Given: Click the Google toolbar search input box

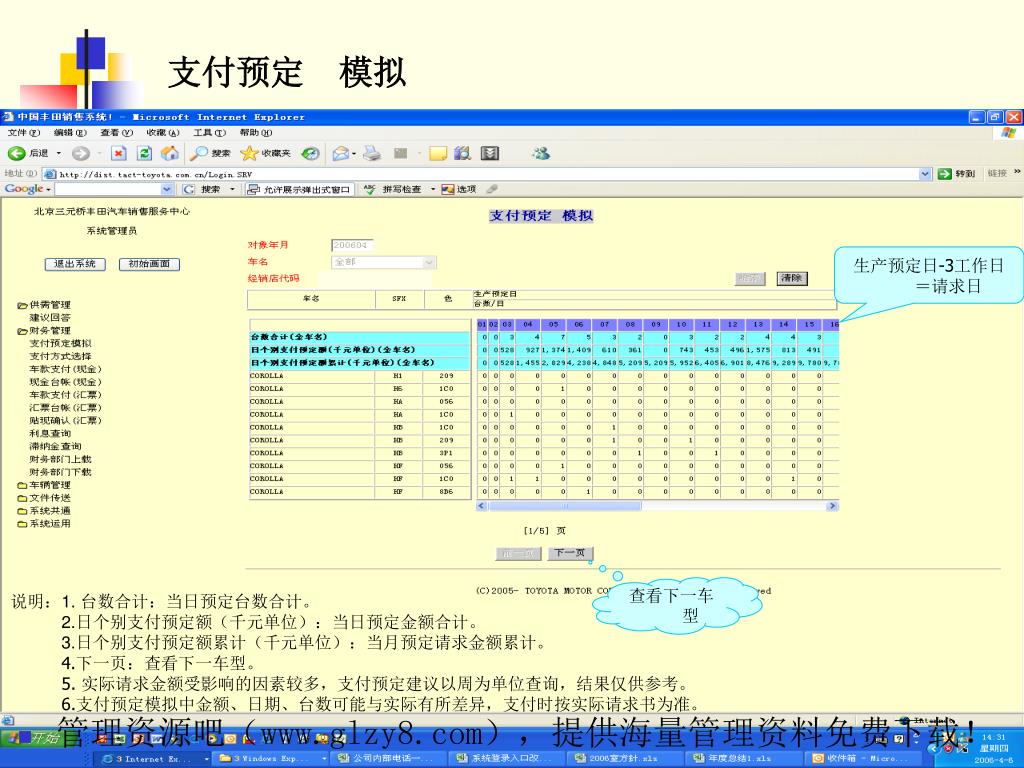Looking at the screenshot, I should tap(108, 189).
